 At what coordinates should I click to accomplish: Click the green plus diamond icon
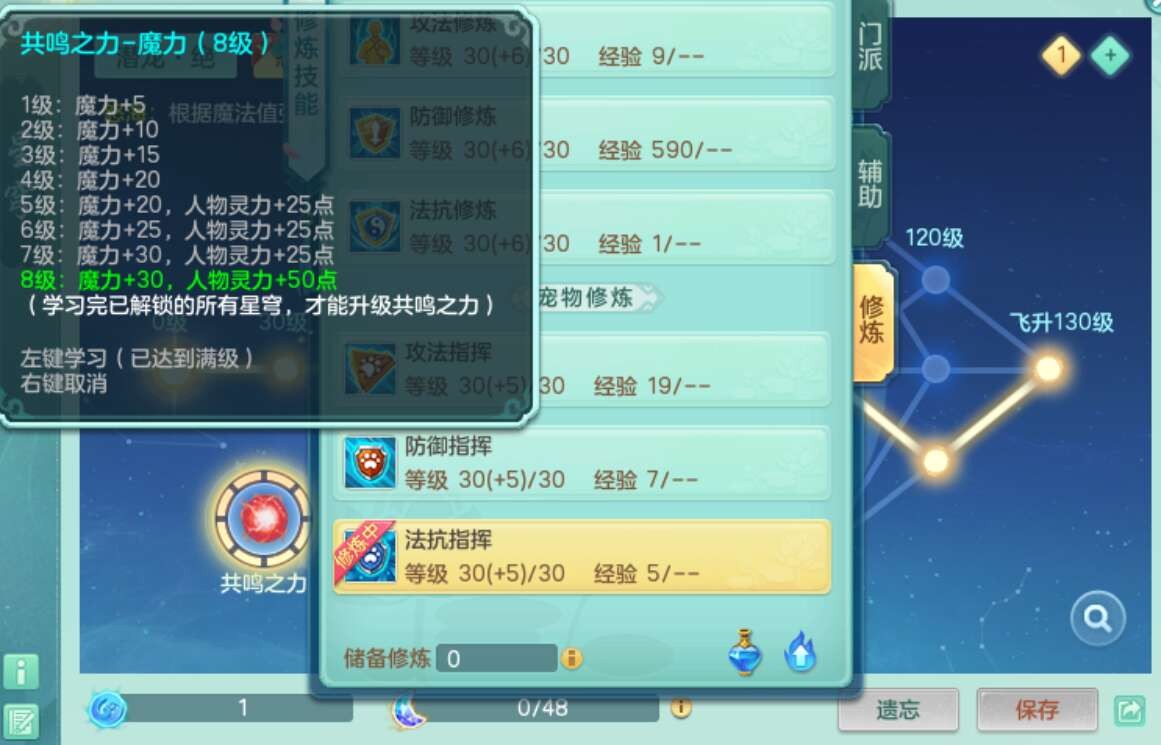[1110, 55]
